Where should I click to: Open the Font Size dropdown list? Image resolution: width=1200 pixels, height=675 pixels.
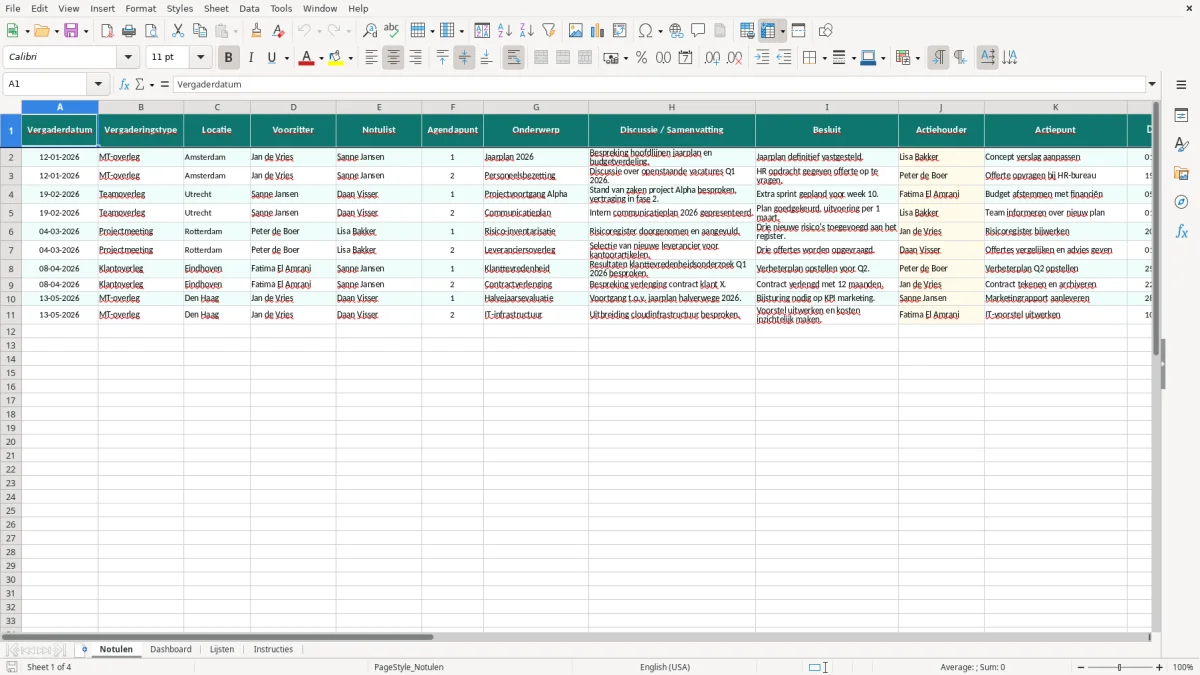point(200,58)
